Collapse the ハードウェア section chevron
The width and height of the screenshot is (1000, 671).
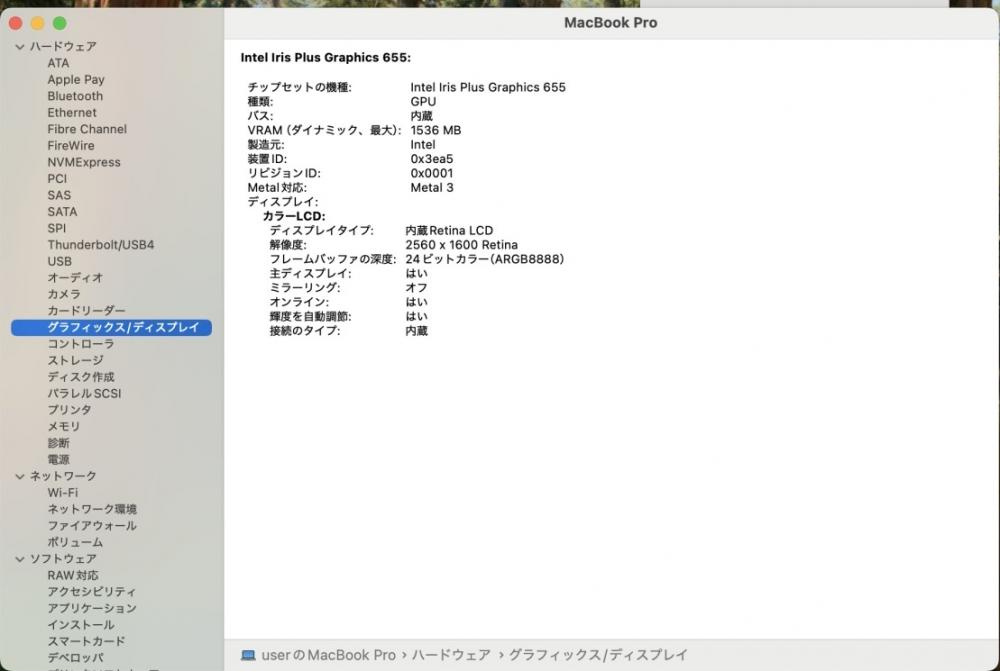pos(20,47)
